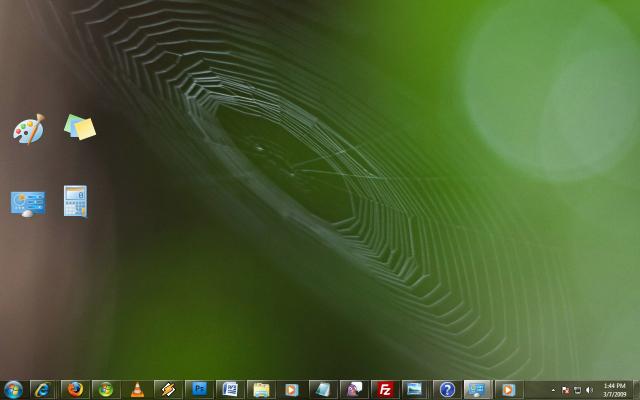Launch FileZilla from the taskbar
Image resolution: width=640 pixels, height=400 pixels.
[x=385, y=389]
